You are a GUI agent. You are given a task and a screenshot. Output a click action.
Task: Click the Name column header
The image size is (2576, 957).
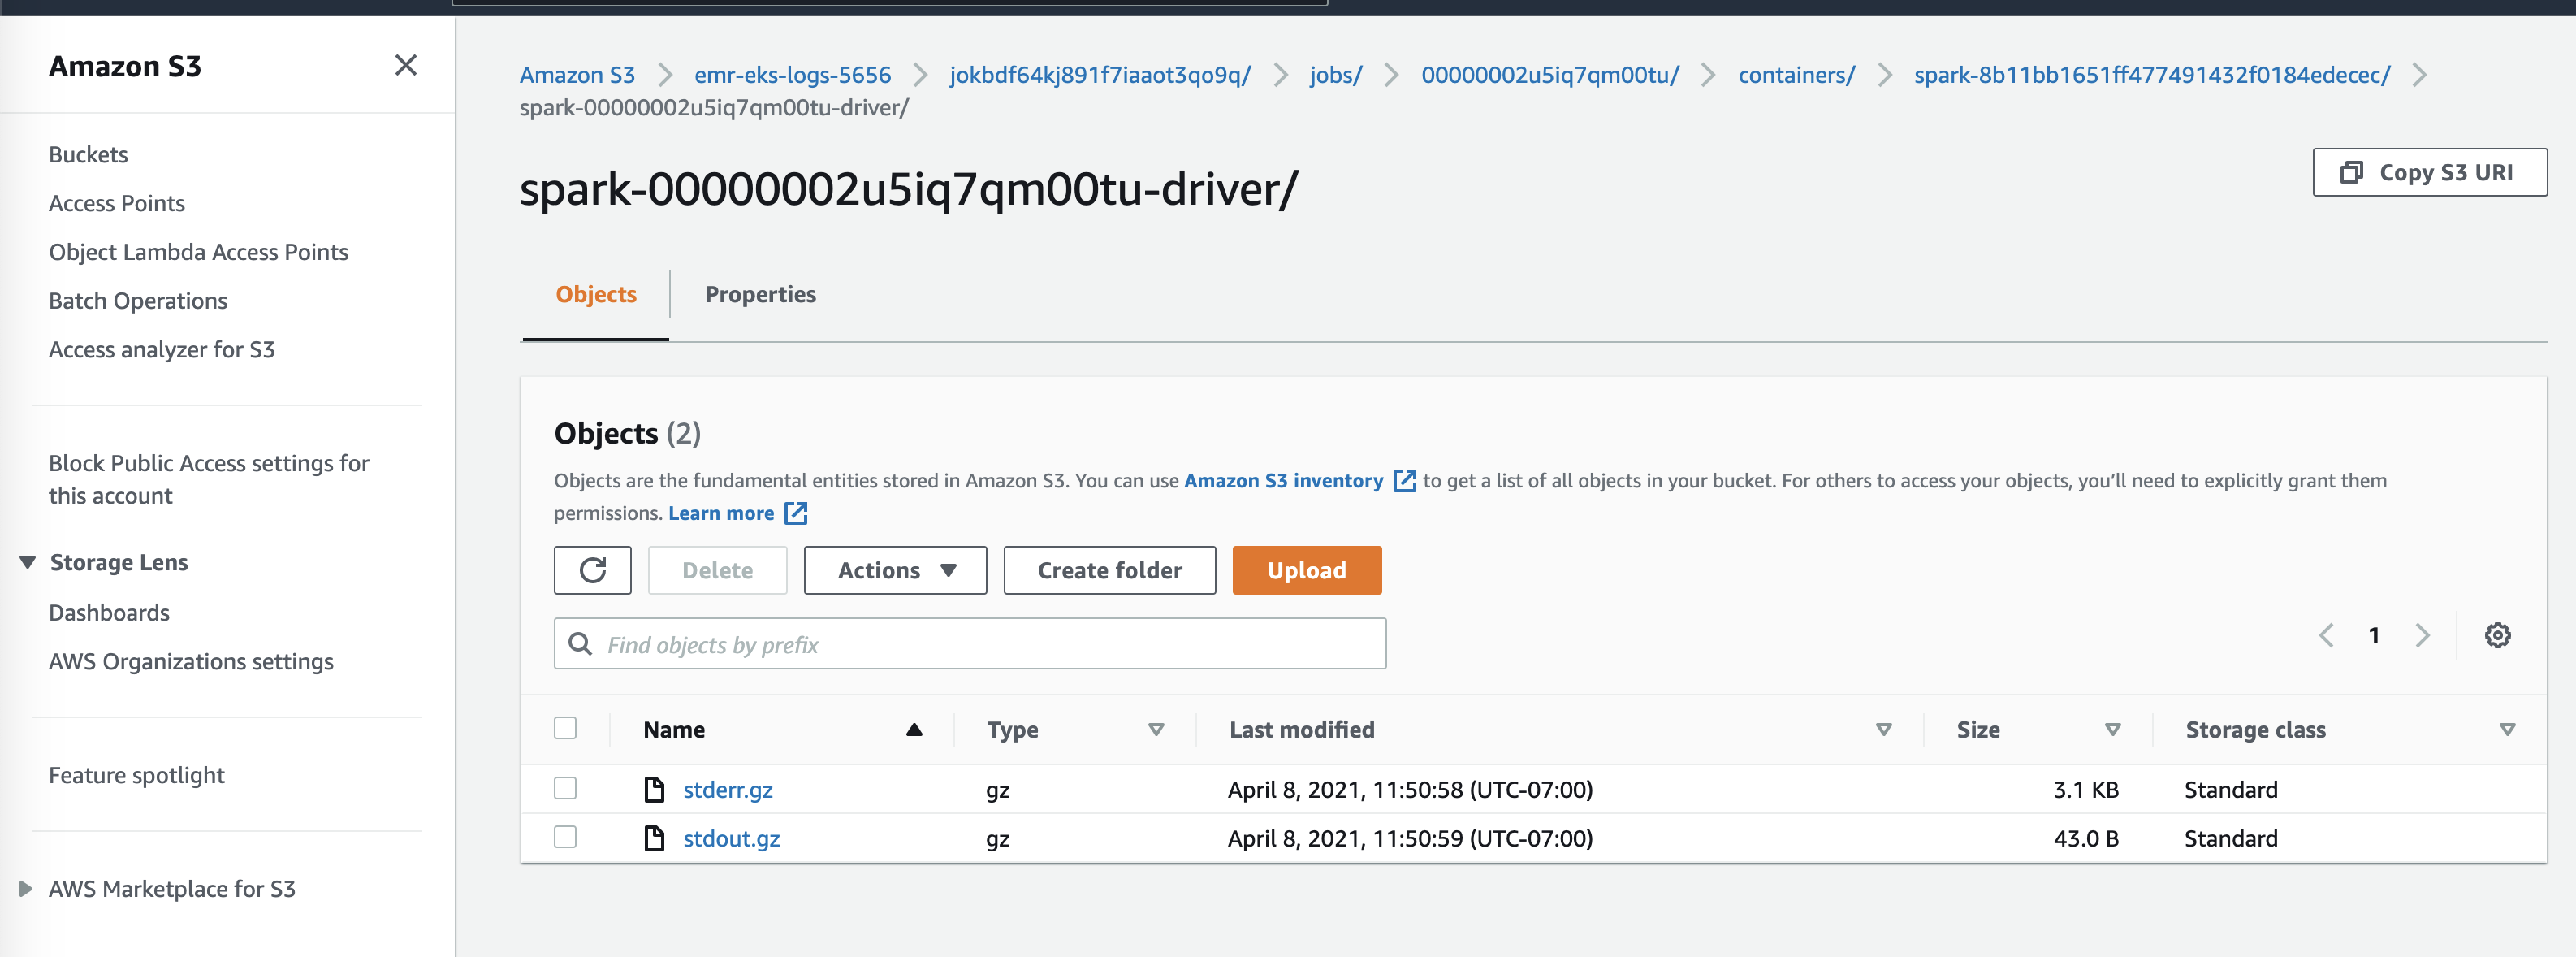click(673, 730)
